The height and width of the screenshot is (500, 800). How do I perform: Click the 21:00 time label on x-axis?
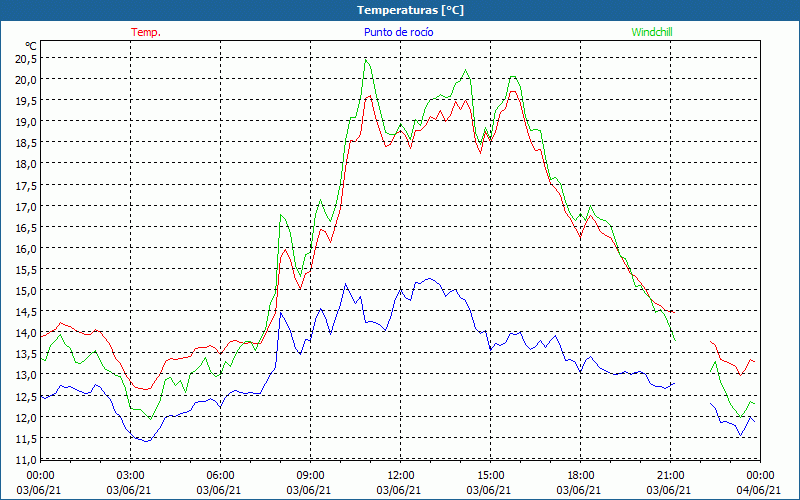[670, 476]
